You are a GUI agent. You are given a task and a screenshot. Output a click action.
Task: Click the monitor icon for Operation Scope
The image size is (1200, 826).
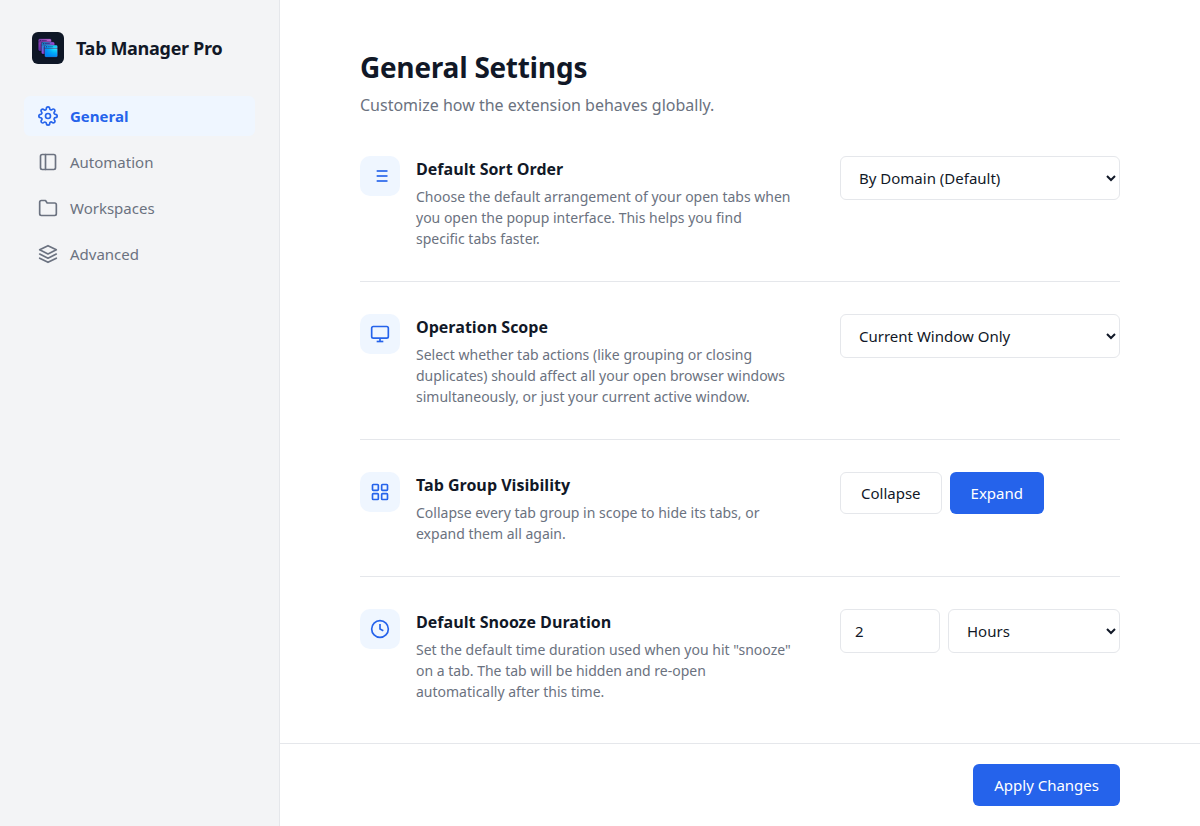coord(380,334)
